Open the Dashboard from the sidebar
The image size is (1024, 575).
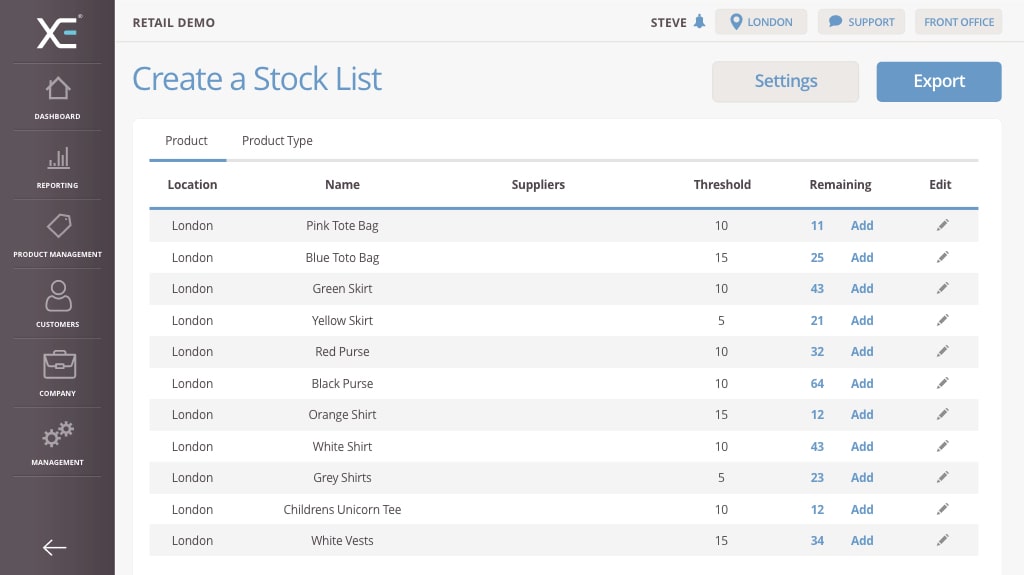(x=58, y=96)
